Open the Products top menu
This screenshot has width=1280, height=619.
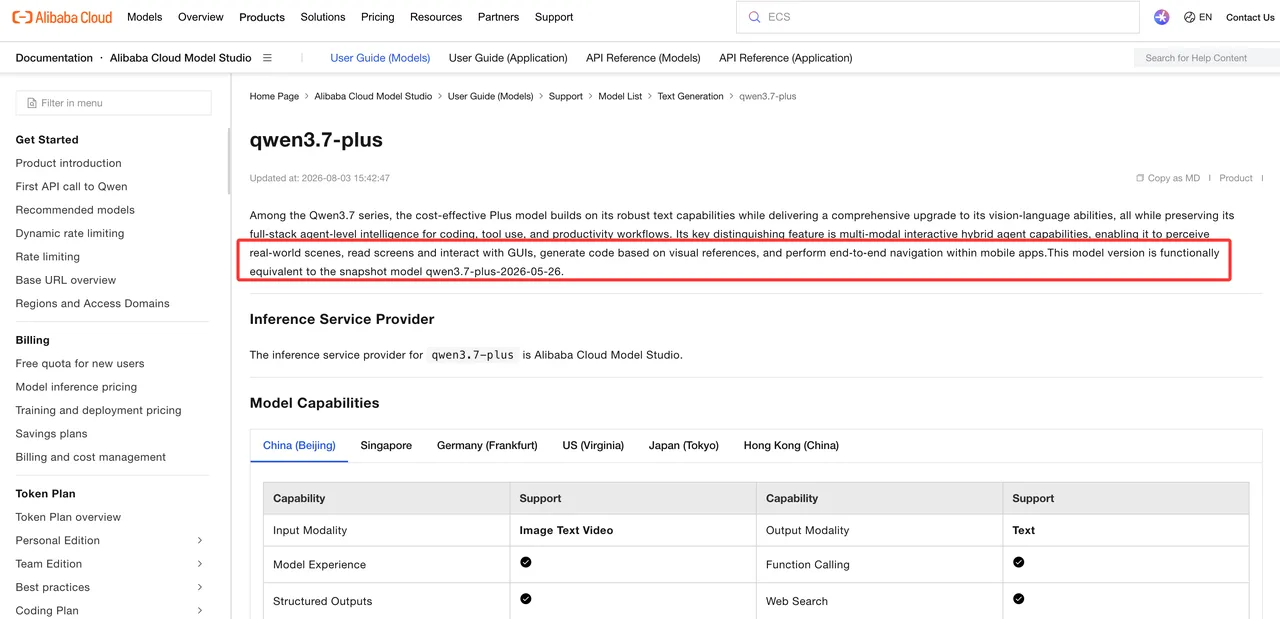pos(262,17)
